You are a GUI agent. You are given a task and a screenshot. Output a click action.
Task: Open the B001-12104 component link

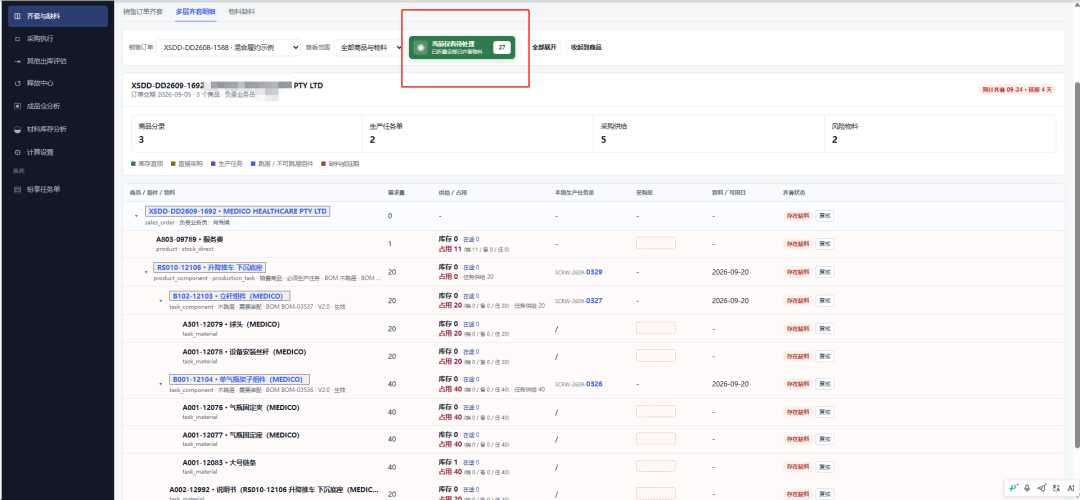point(239,379)
